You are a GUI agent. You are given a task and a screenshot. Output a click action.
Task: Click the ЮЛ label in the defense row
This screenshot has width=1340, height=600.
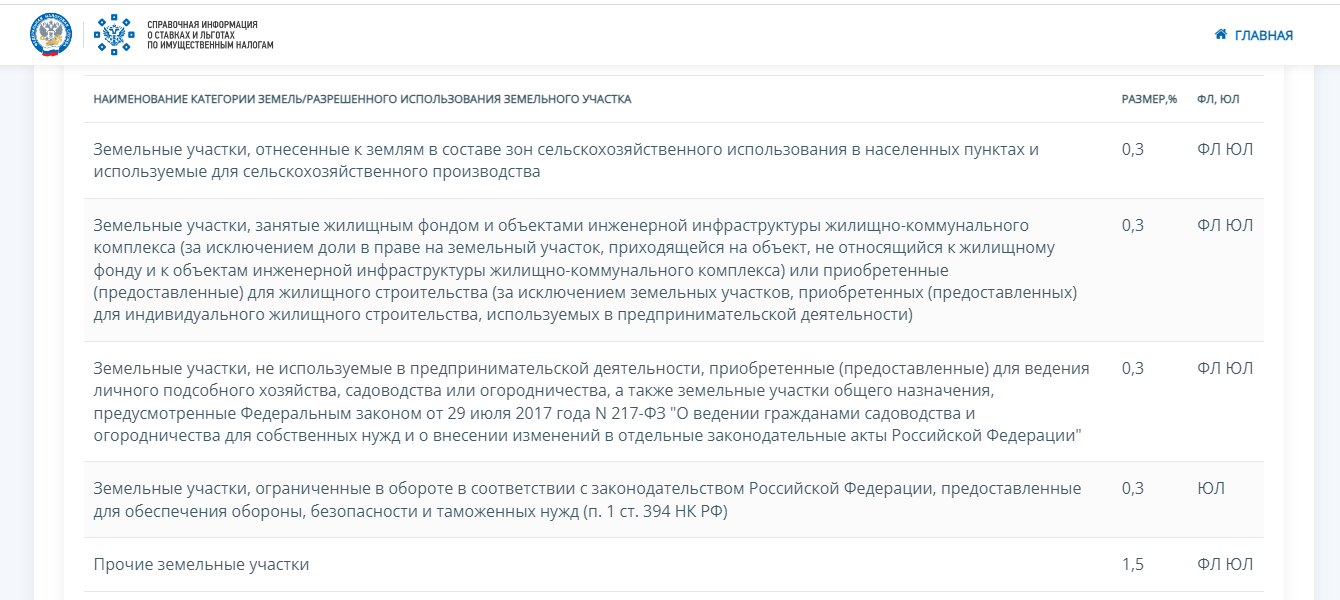coord(1210,488)
